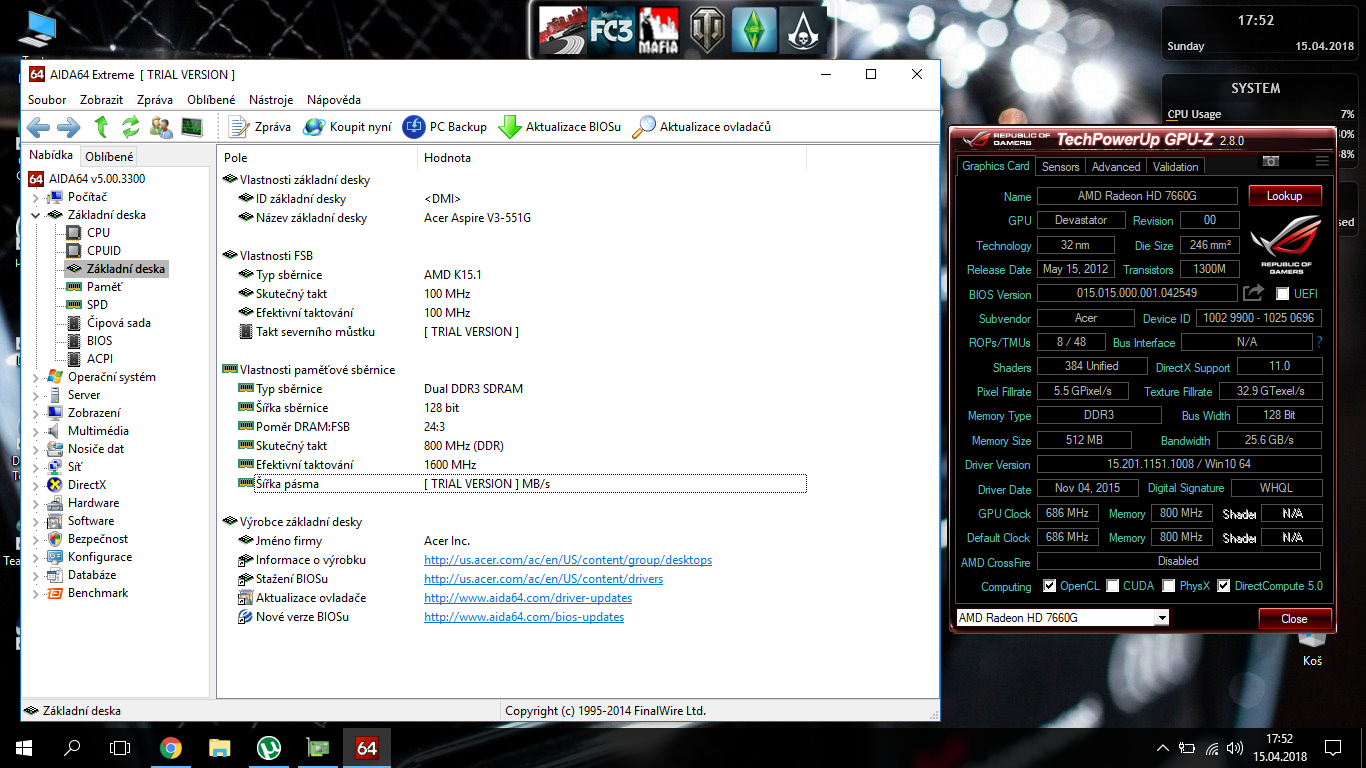Expand the Operační systém tree node
The image size is (1366, 768).
pos(36,377)
